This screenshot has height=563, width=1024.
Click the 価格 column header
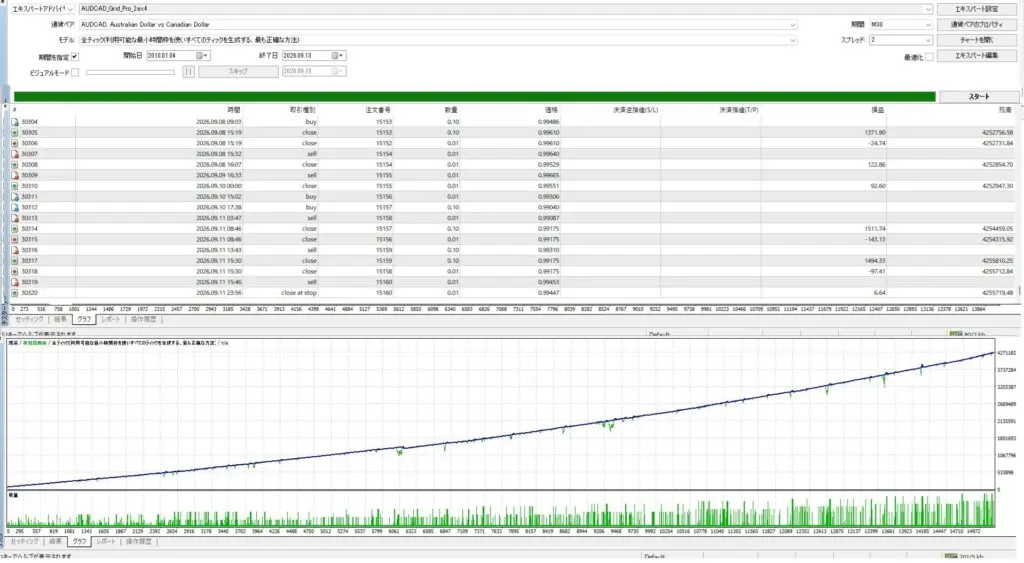pyautogui.click(x=552, y=110)
